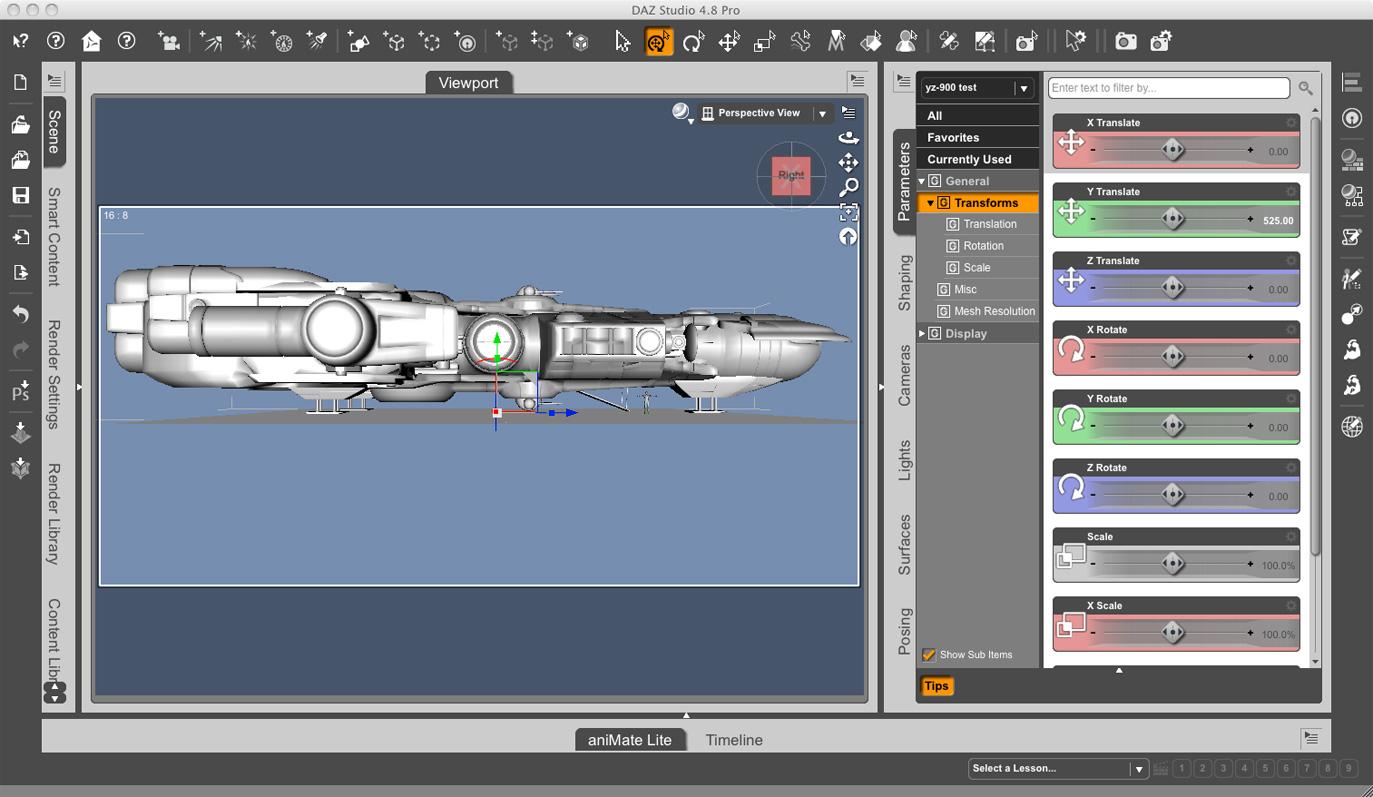The image size is (1373, 797).
Task: Select the Surface Selection tool
Action: 871,41
